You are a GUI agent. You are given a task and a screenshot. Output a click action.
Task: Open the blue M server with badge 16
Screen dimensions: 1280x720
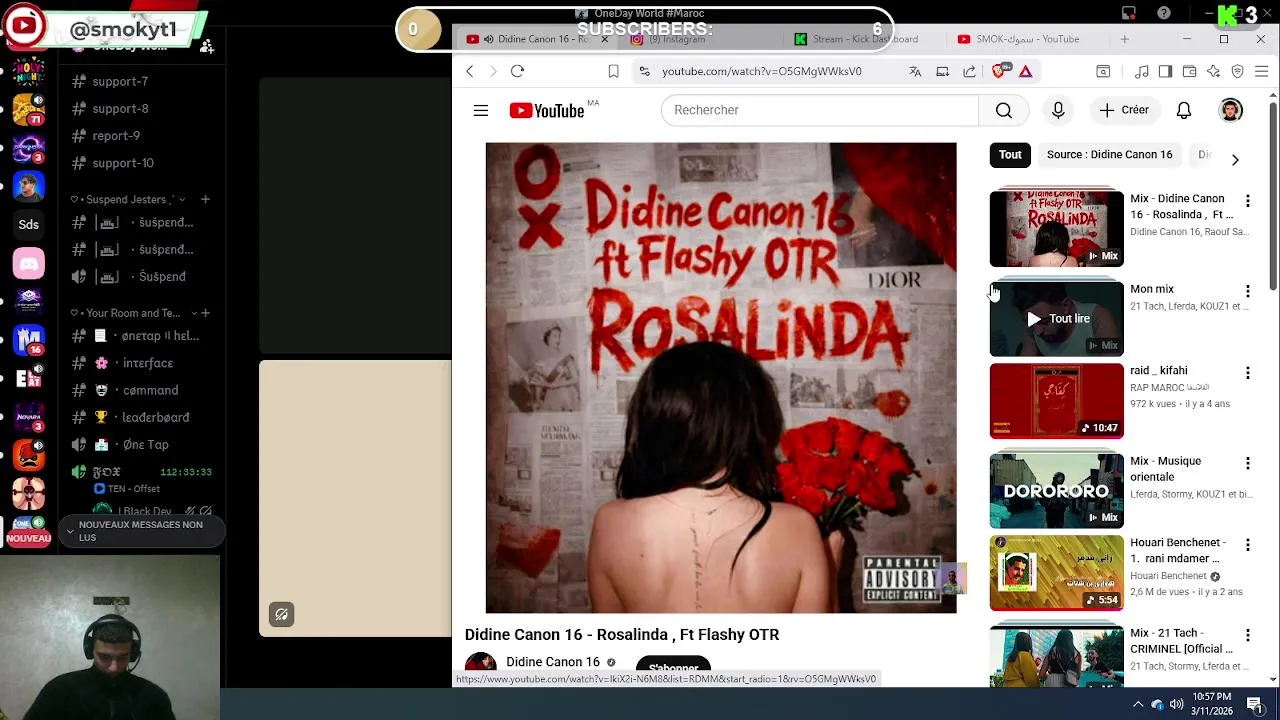click(29, 340)
